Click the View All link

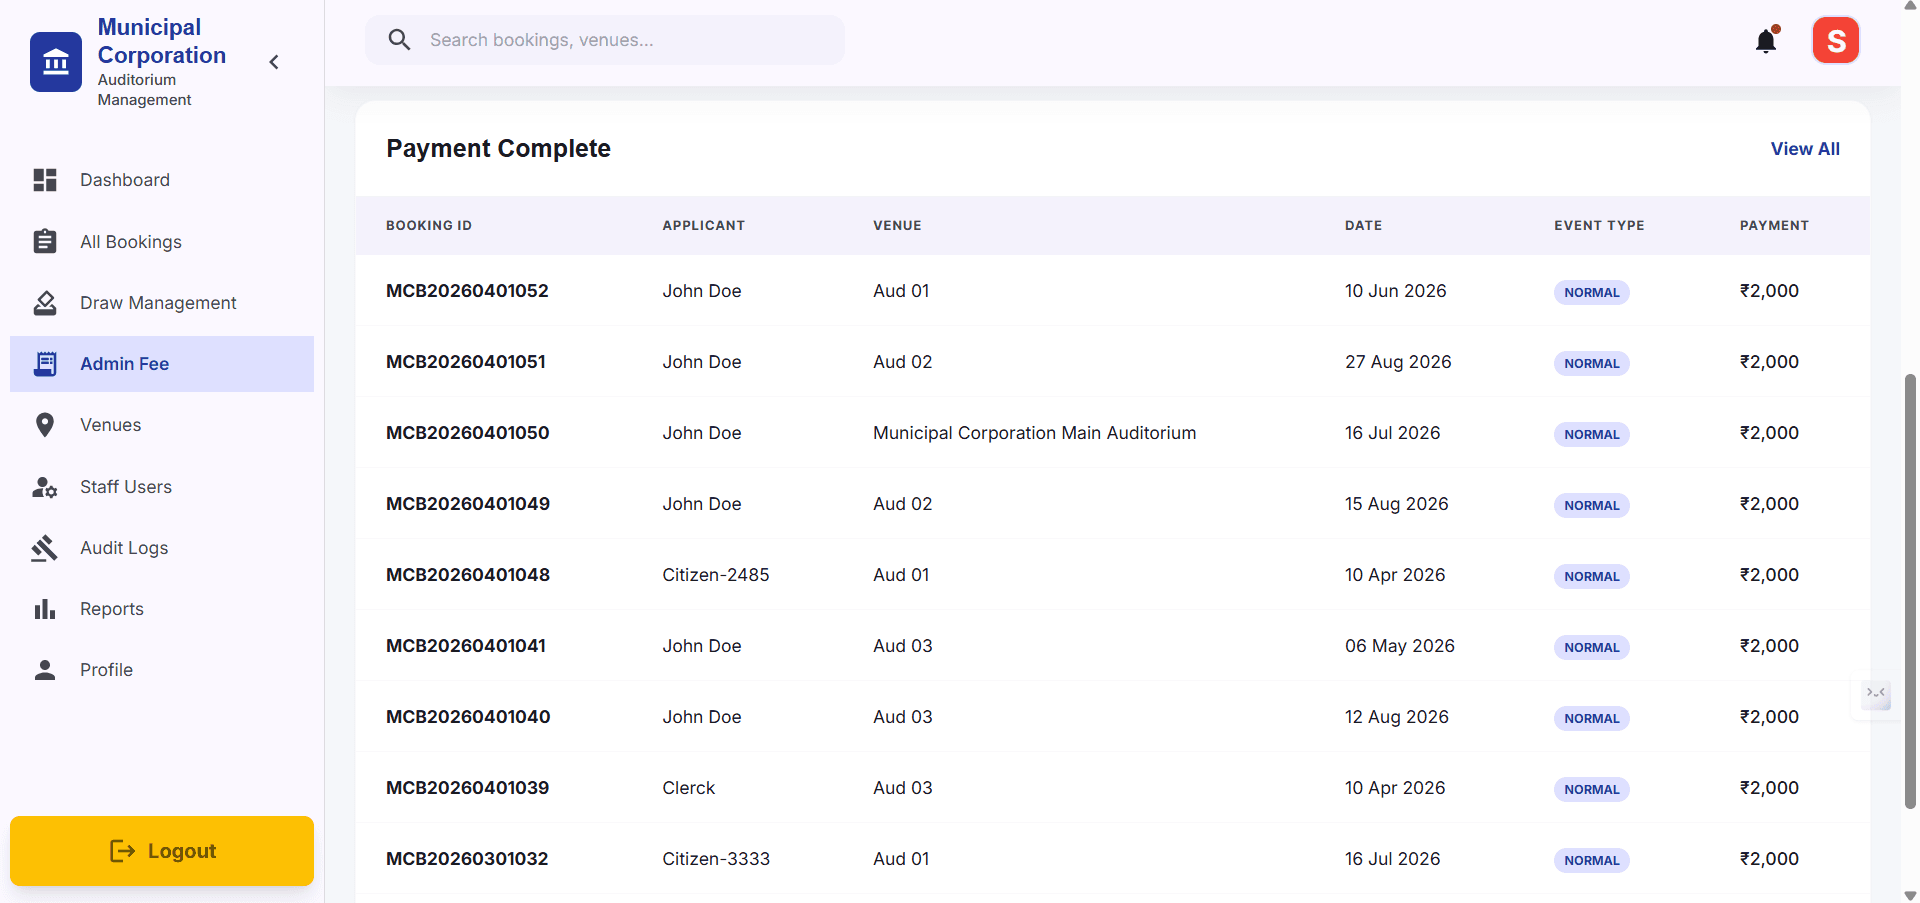click(x=1805, y=149)
